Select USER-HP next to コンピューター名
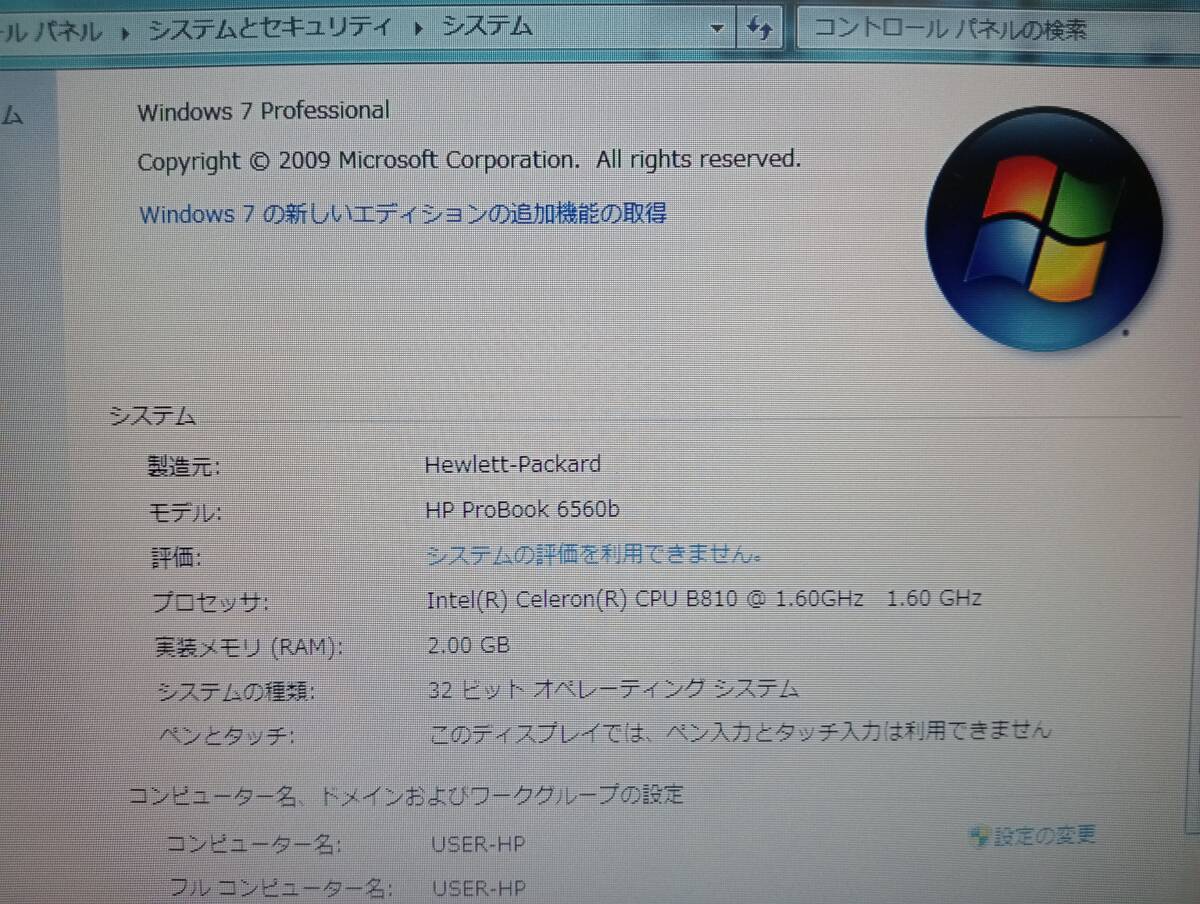The width and height of the screenshot is (1200, 904). (x=478, y=844)
